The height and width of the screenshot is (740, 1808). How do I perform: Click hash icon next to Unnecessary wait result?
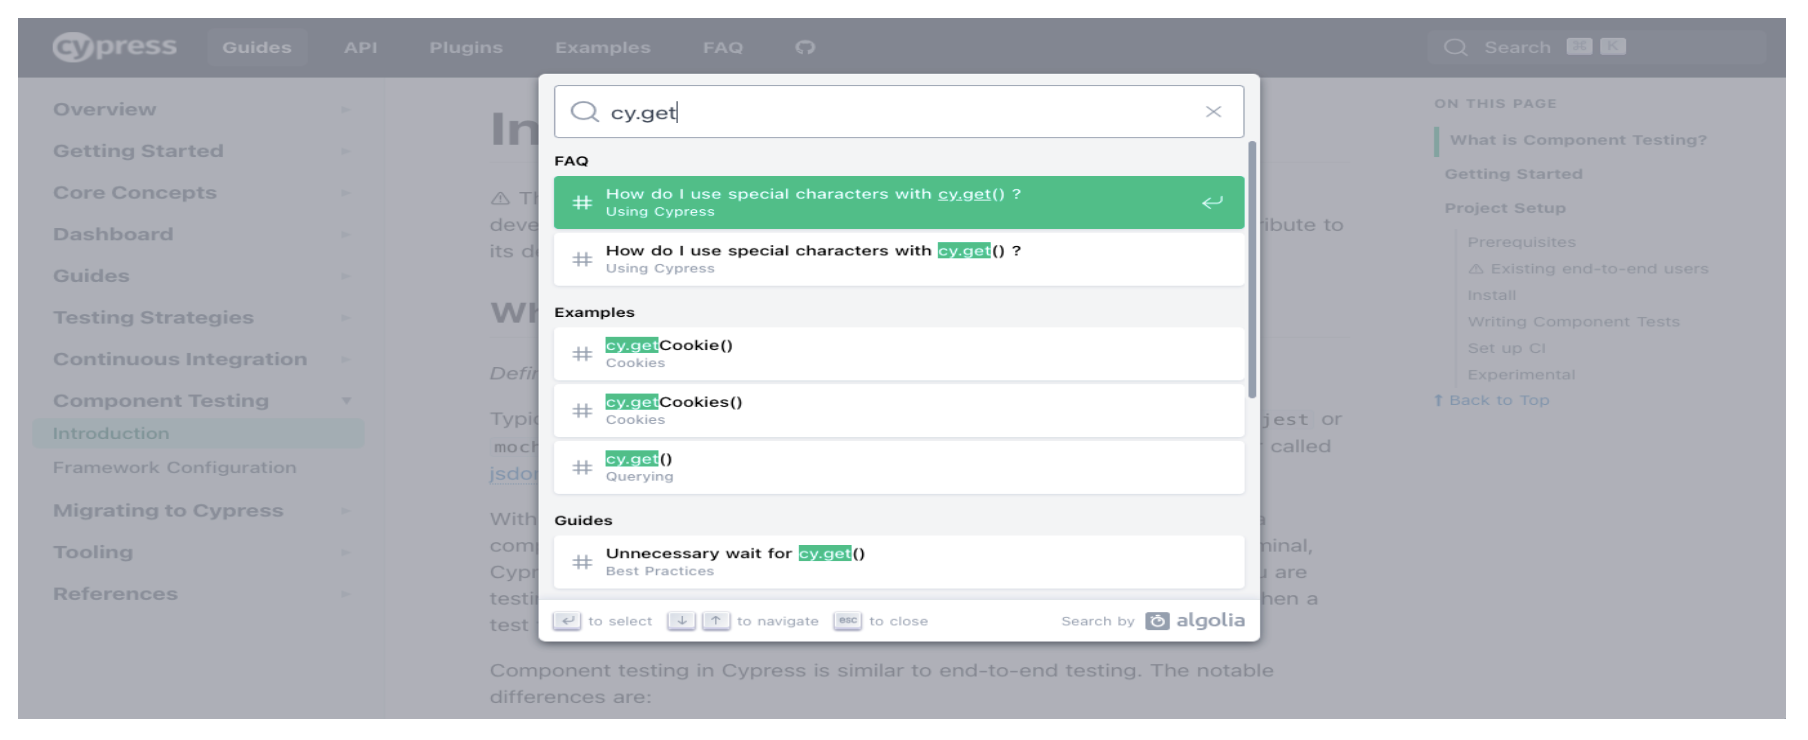click(x=582, y=562)
